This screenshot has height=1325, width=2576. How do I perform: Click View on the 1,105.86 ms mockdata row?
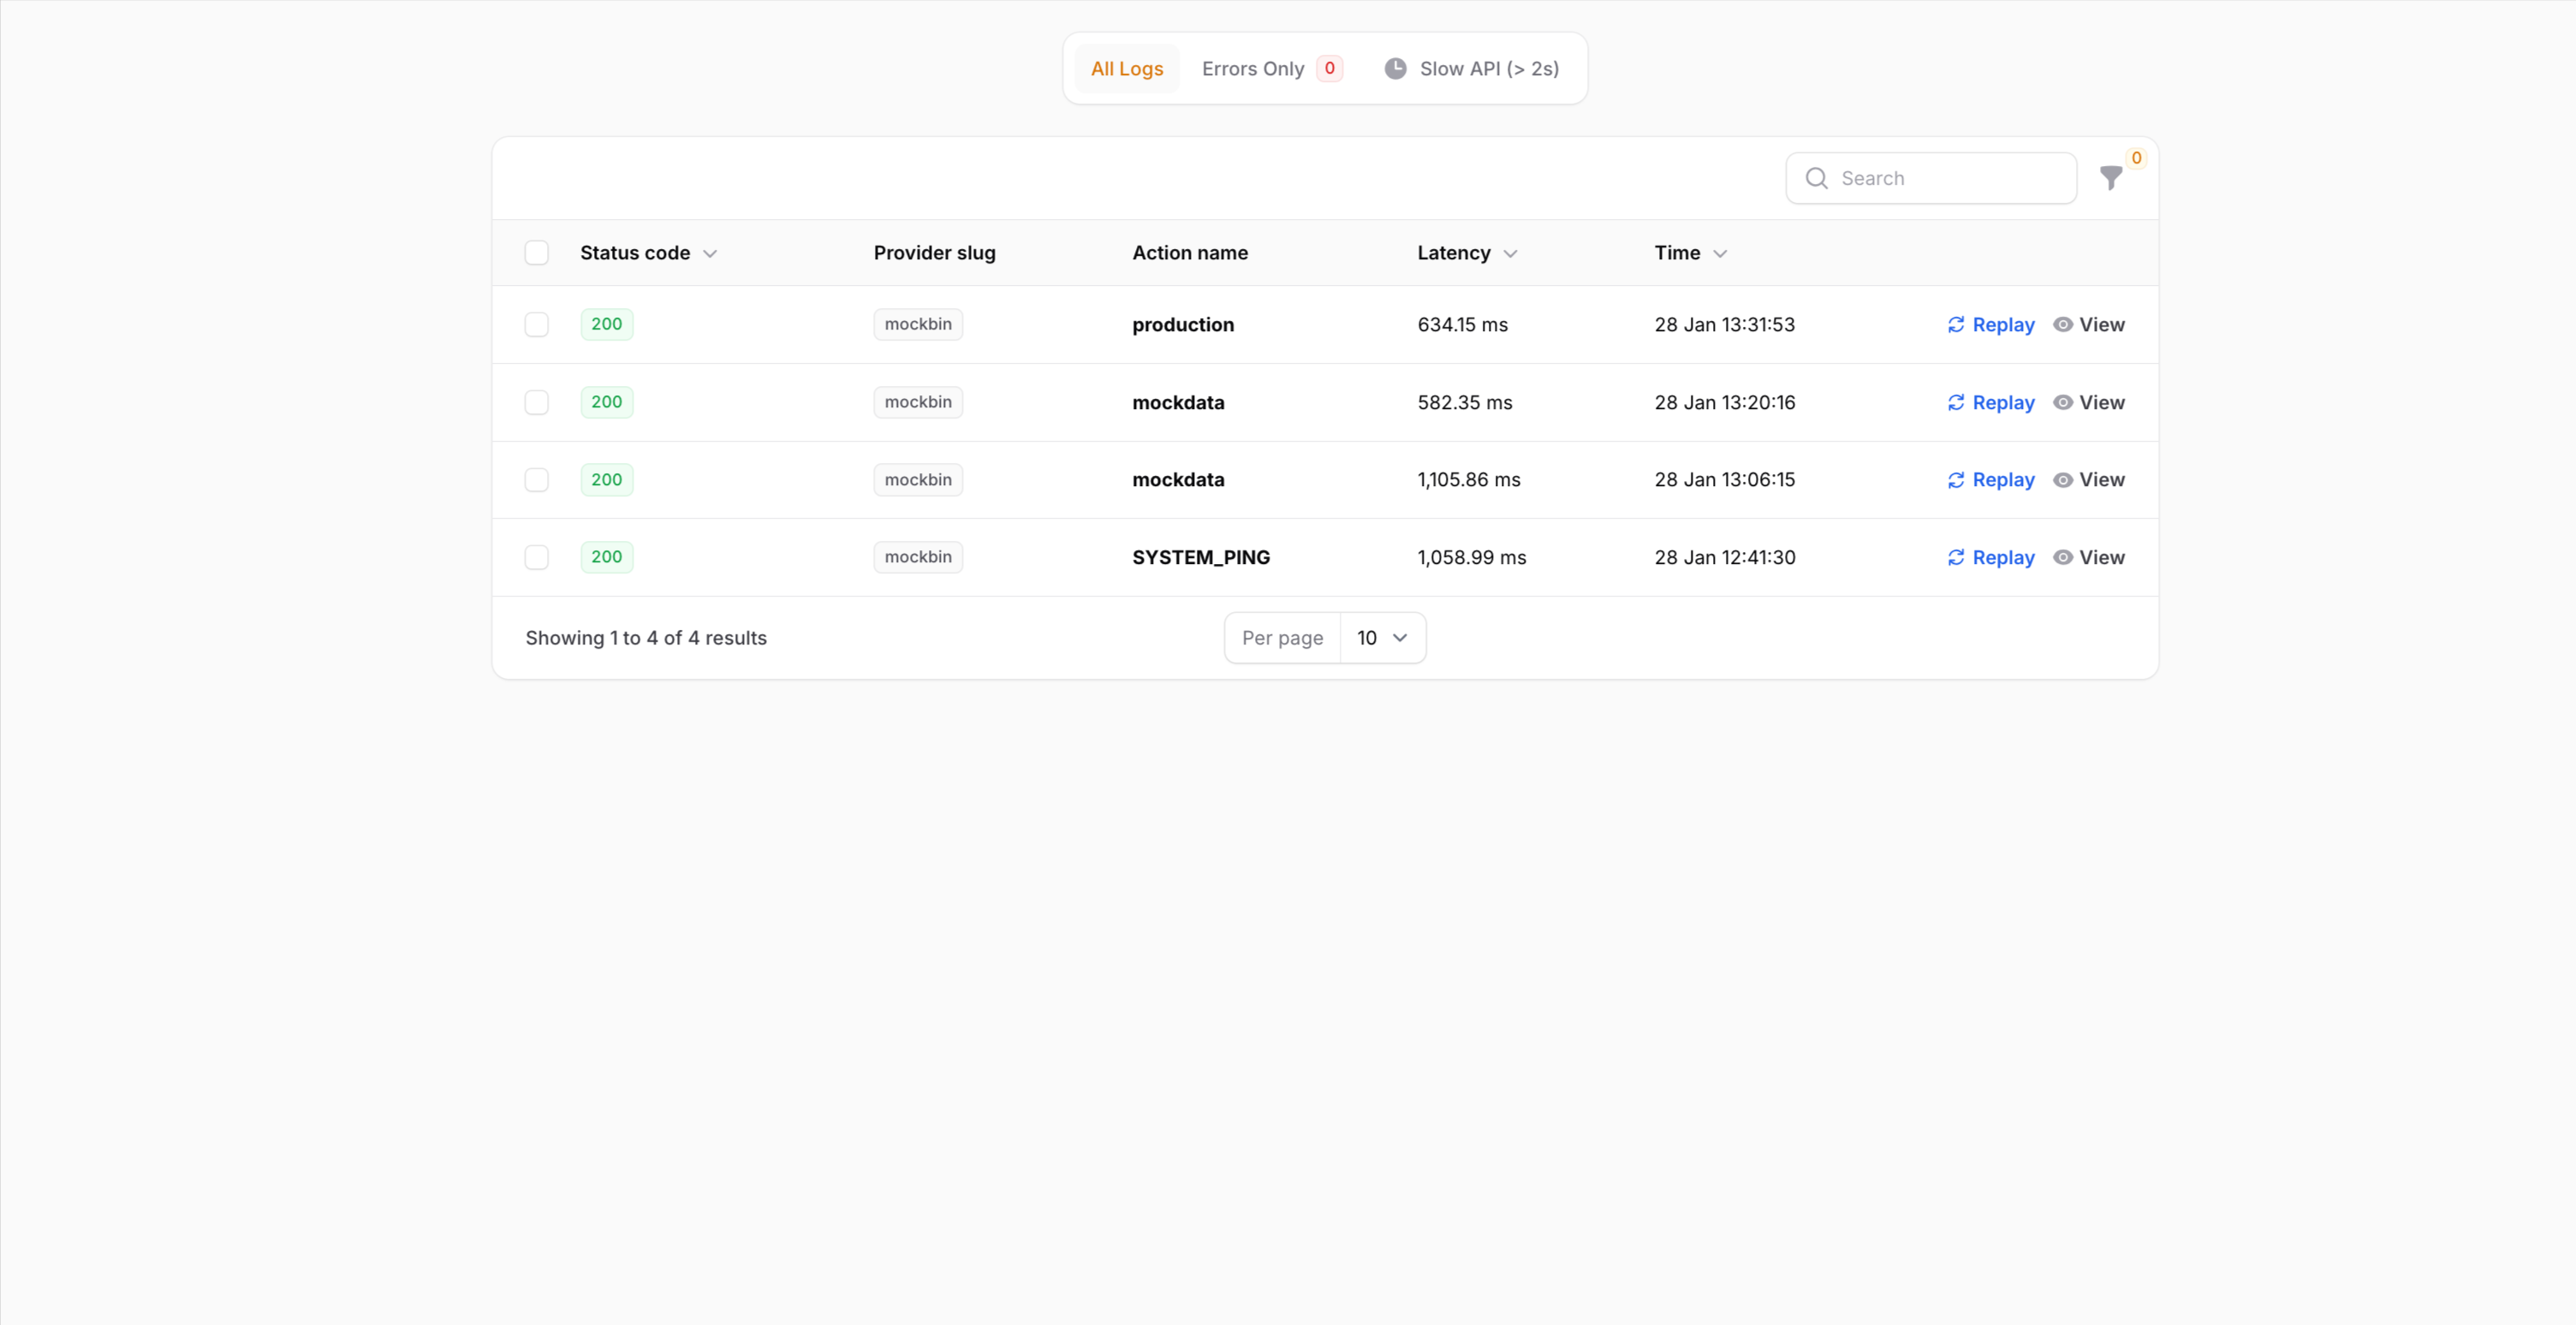[x=2101, y=479]
